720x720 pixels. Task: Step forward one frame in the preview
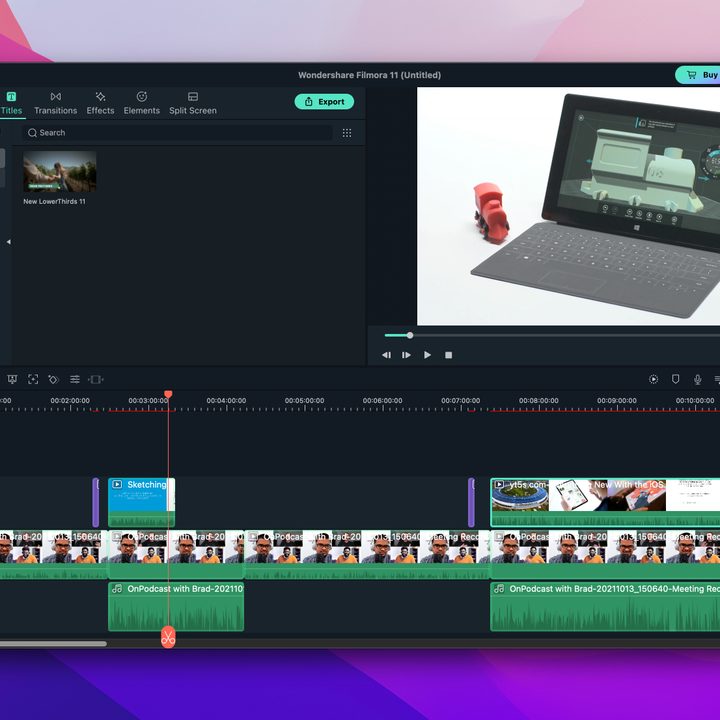tap(406, 355)
